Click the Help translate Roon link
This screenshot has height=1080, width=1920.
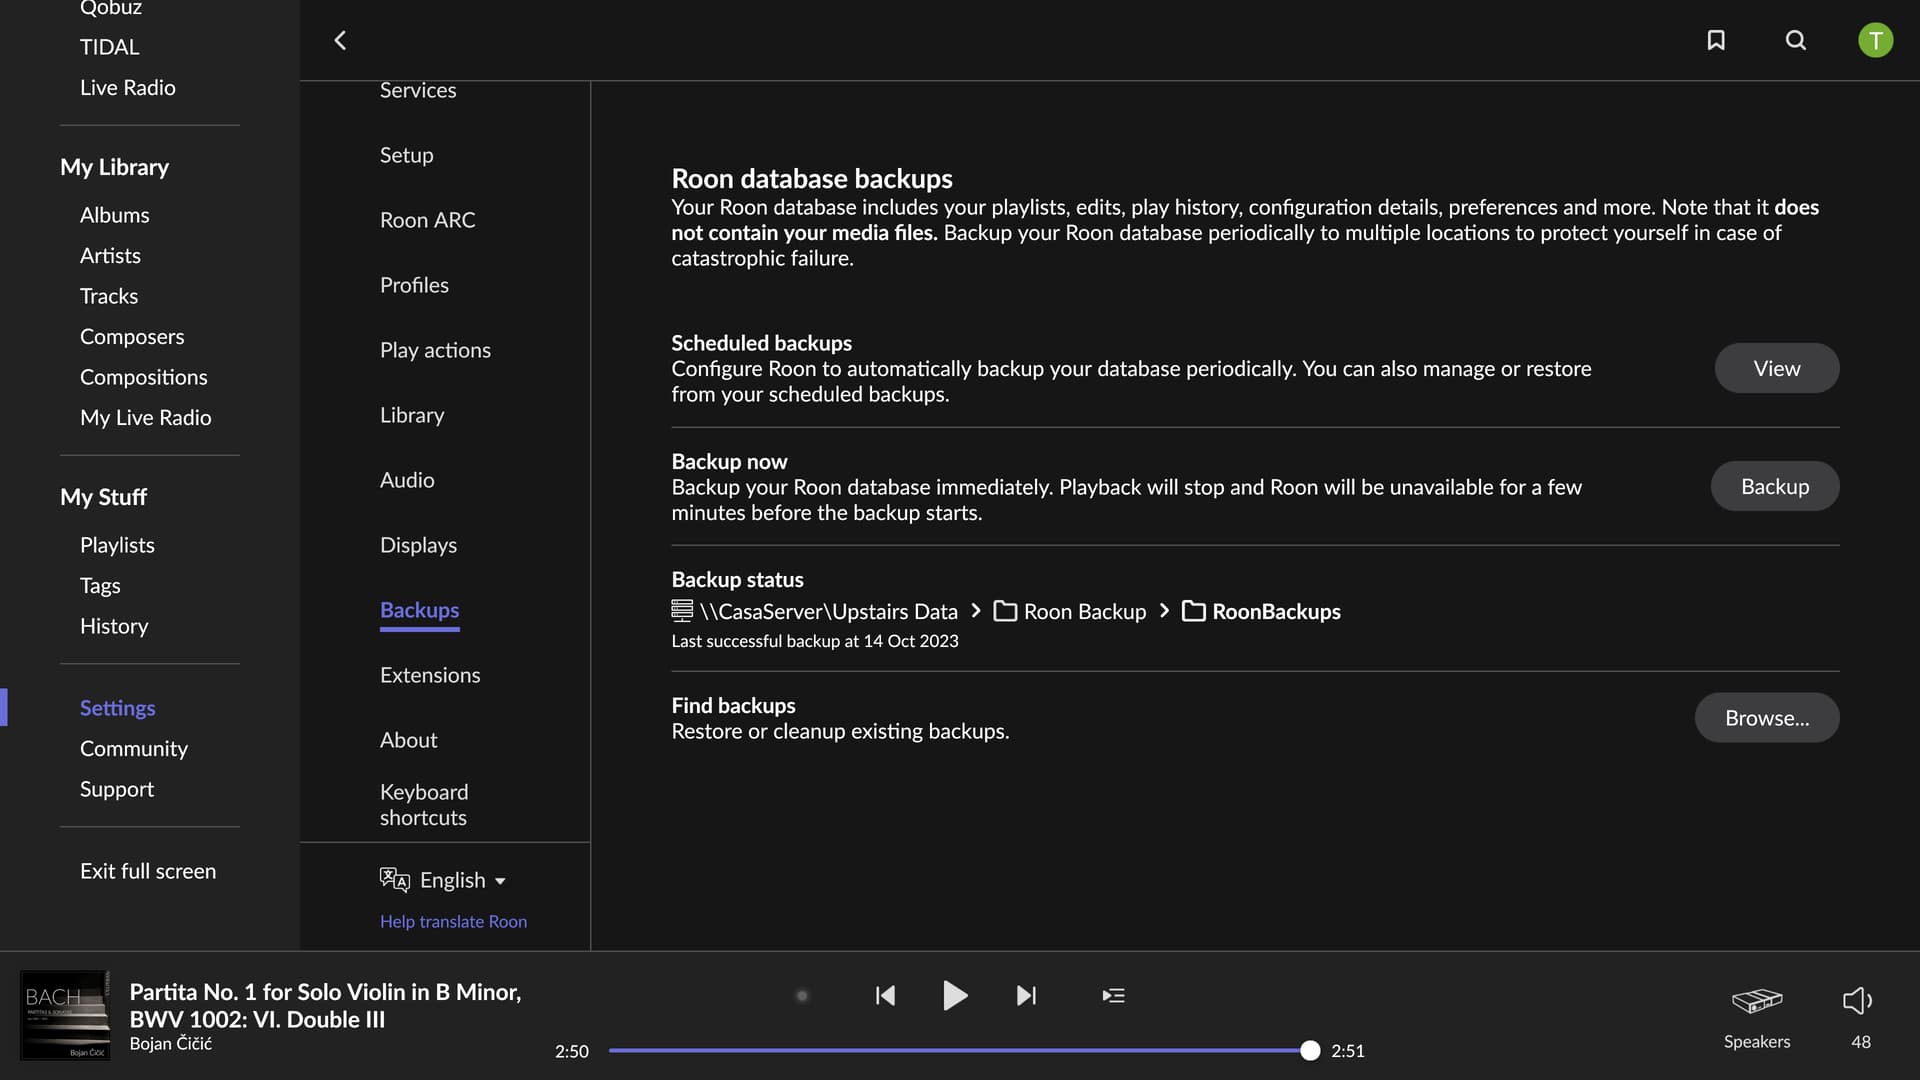453,921
